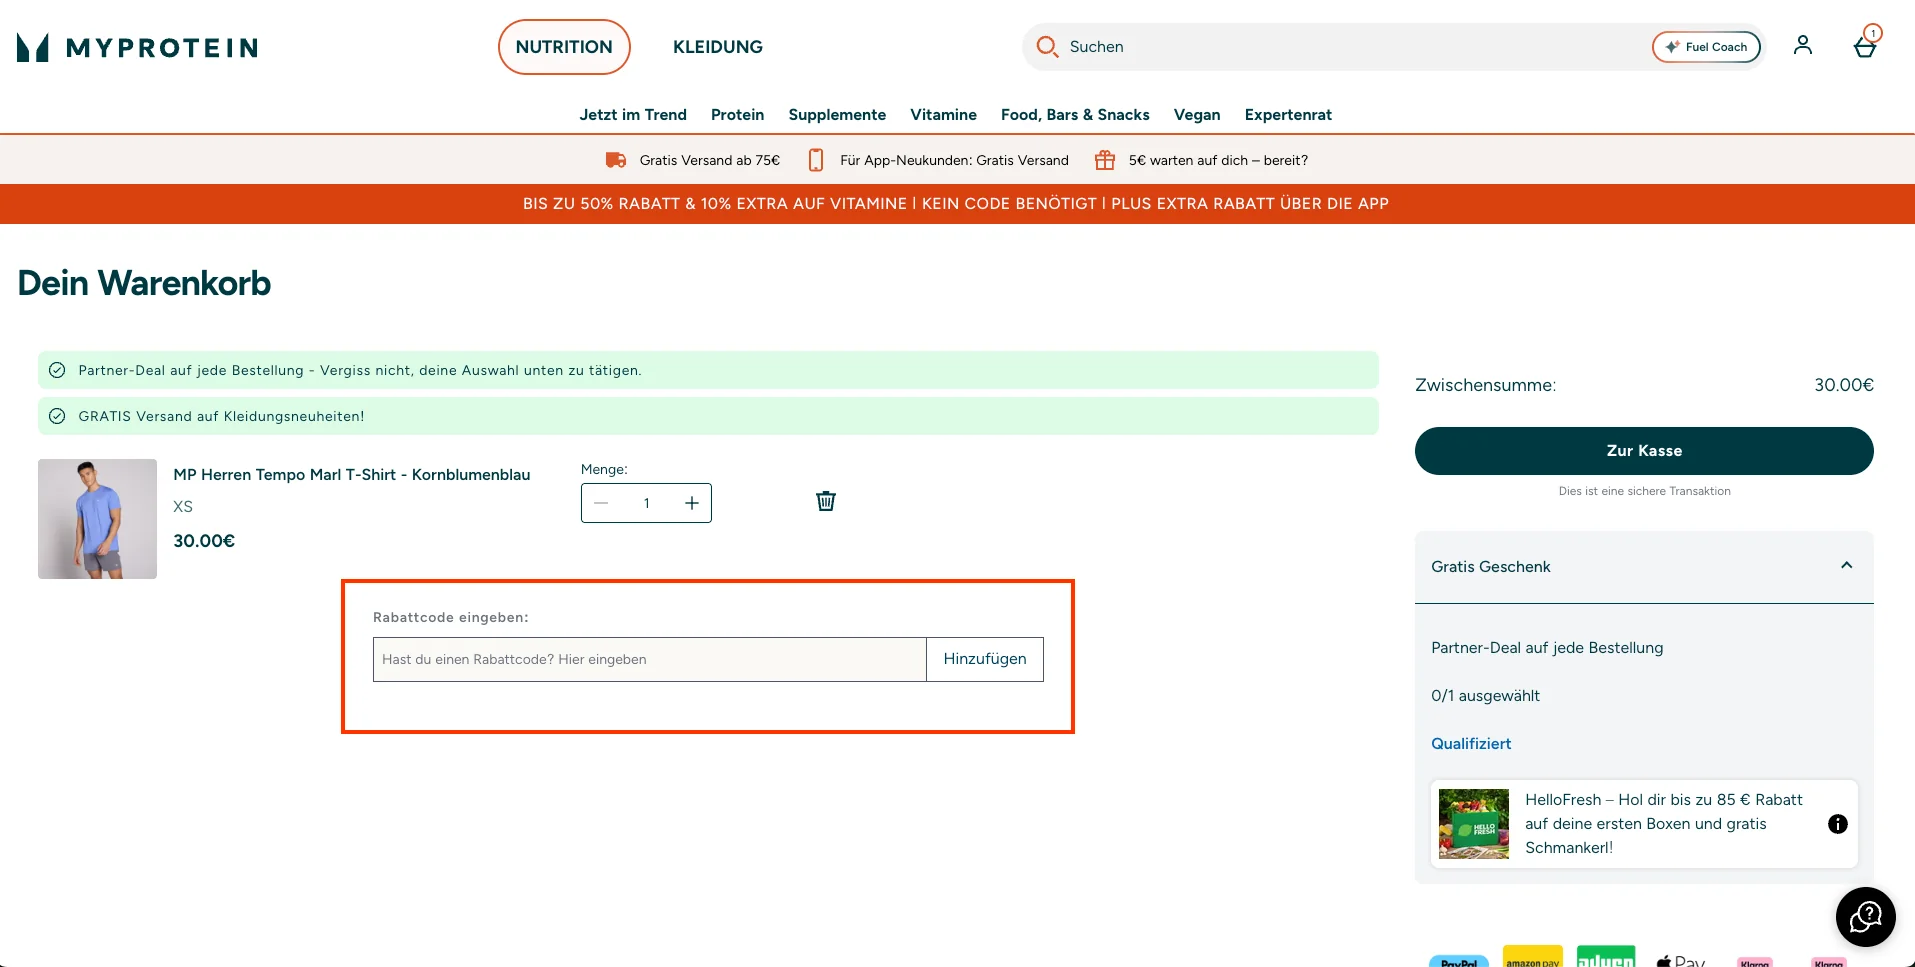Click the Apple Pay logo
1915x967 pixels.
(x=1681, y=960)
